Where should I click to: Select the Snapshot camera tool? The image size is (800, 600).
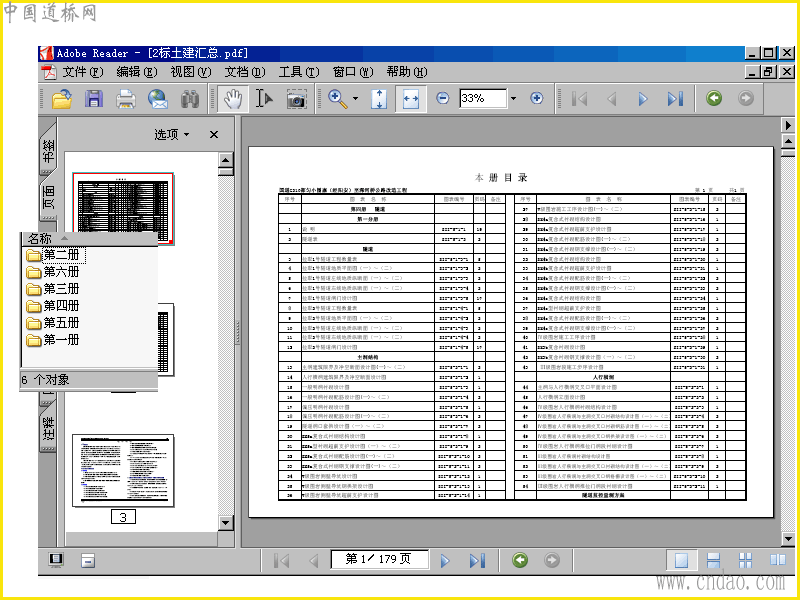296,99
